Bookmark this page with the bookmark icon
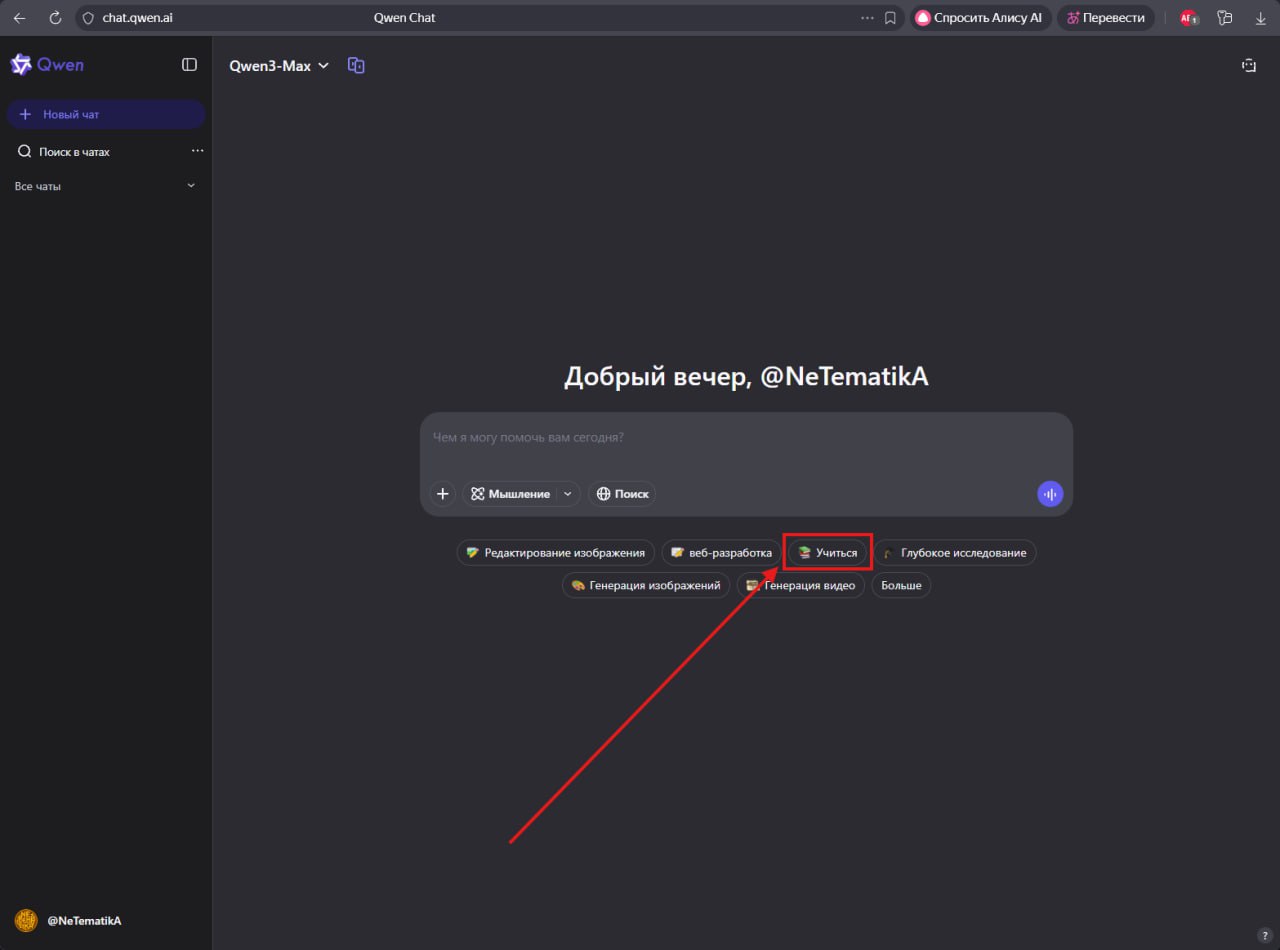This screenshot has width=1280, height=950. [x=890, y=18]
